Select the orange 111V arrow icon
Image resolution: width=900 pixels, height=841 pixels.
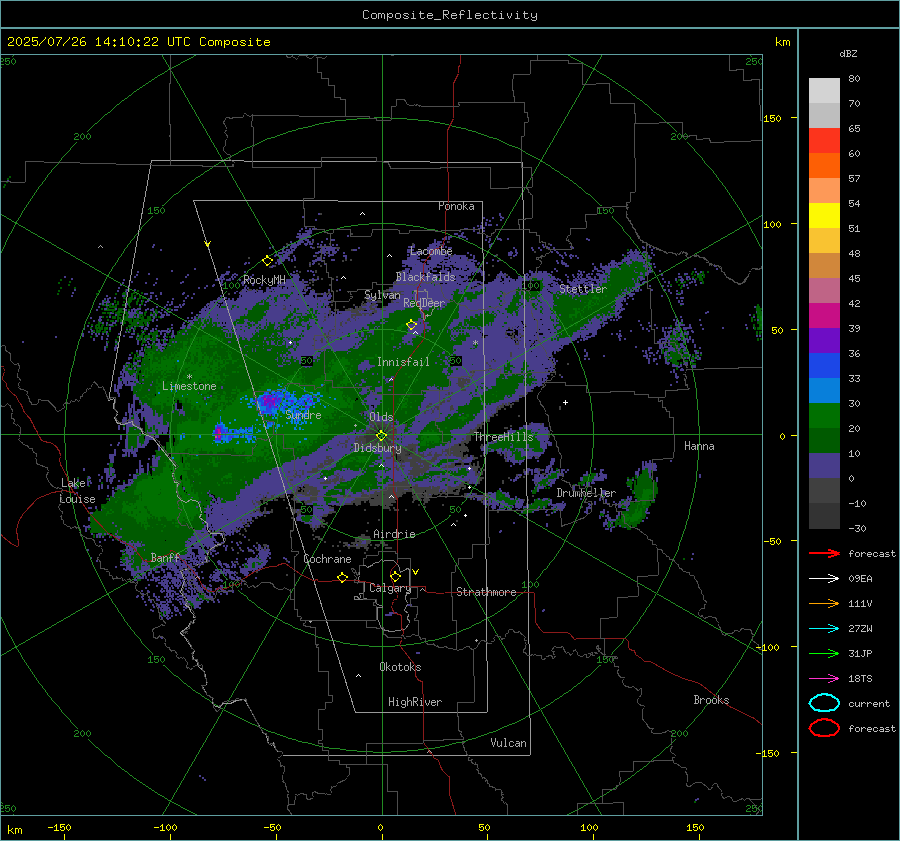824,603
